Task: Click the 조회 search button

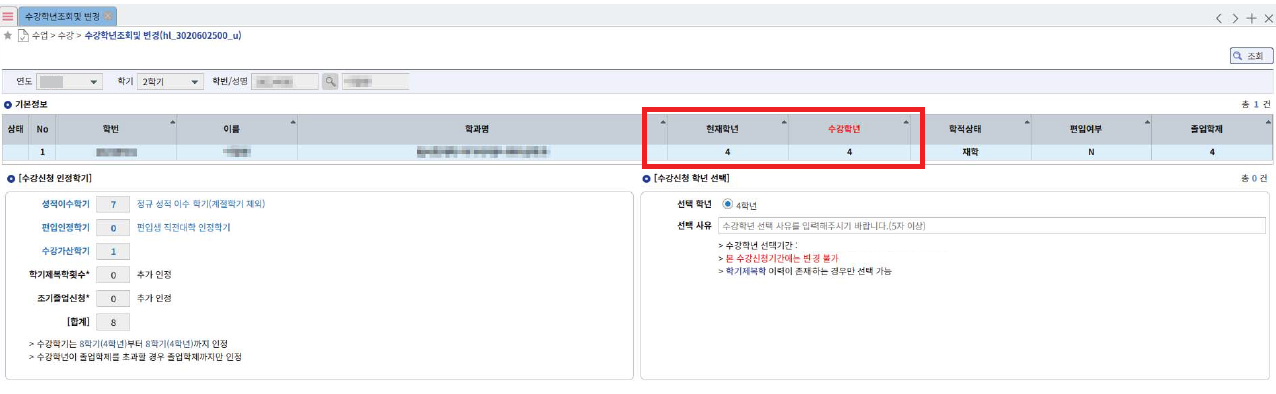Action: (1251, 56)
